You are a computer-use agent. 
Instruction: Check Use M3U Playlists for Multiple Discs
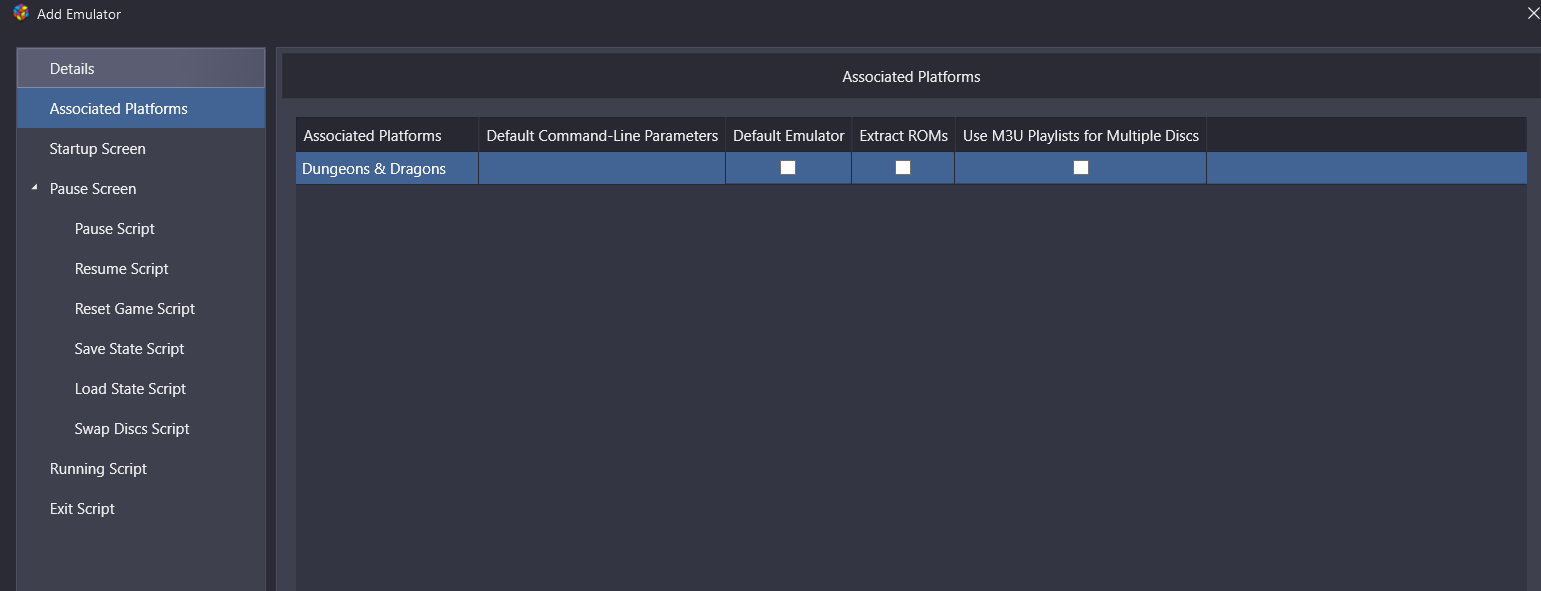click(1081, 167)
